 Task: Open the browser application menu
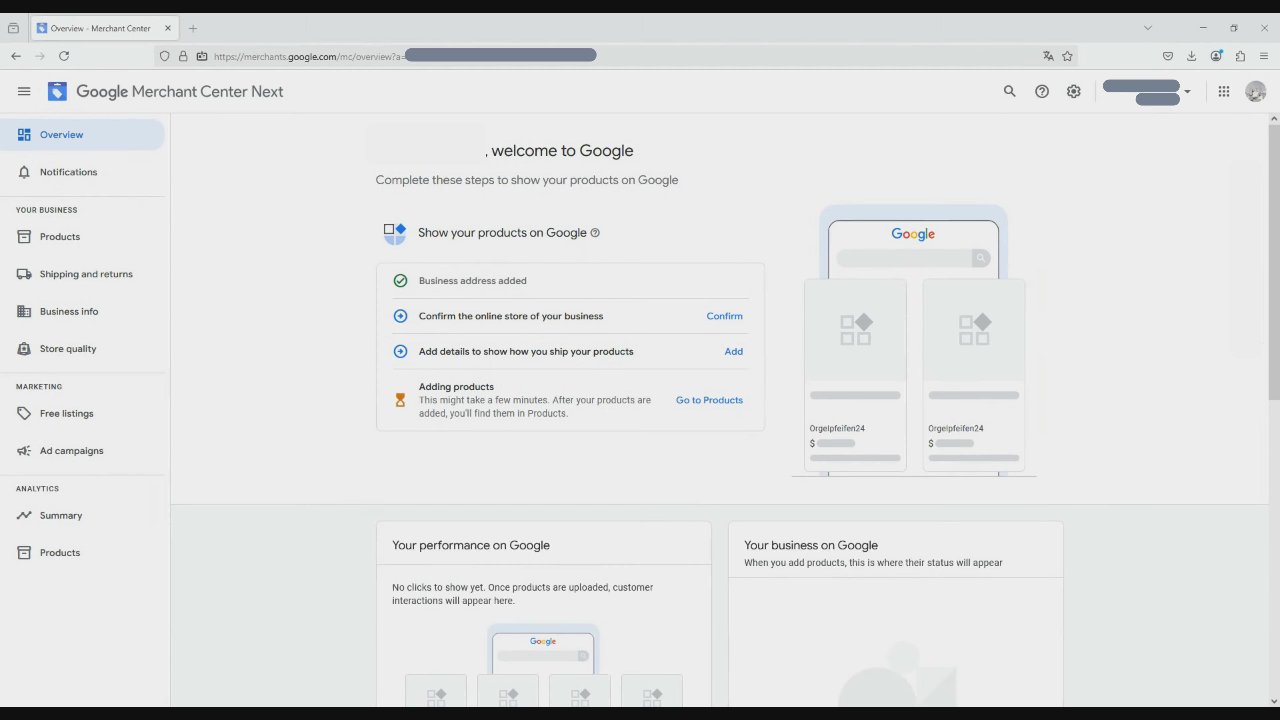click(1264, 56)
